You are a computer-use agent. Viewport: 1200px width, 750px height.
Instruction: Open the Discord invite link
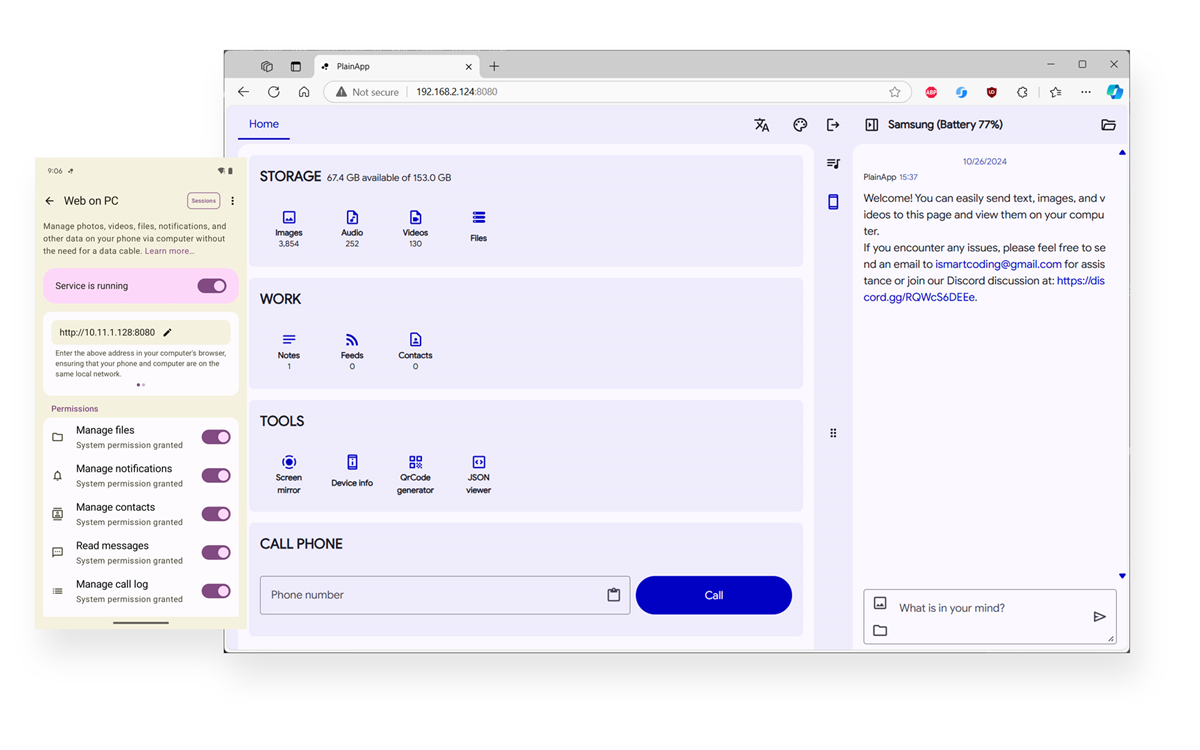pyautogui.click(x=984, y=289)
